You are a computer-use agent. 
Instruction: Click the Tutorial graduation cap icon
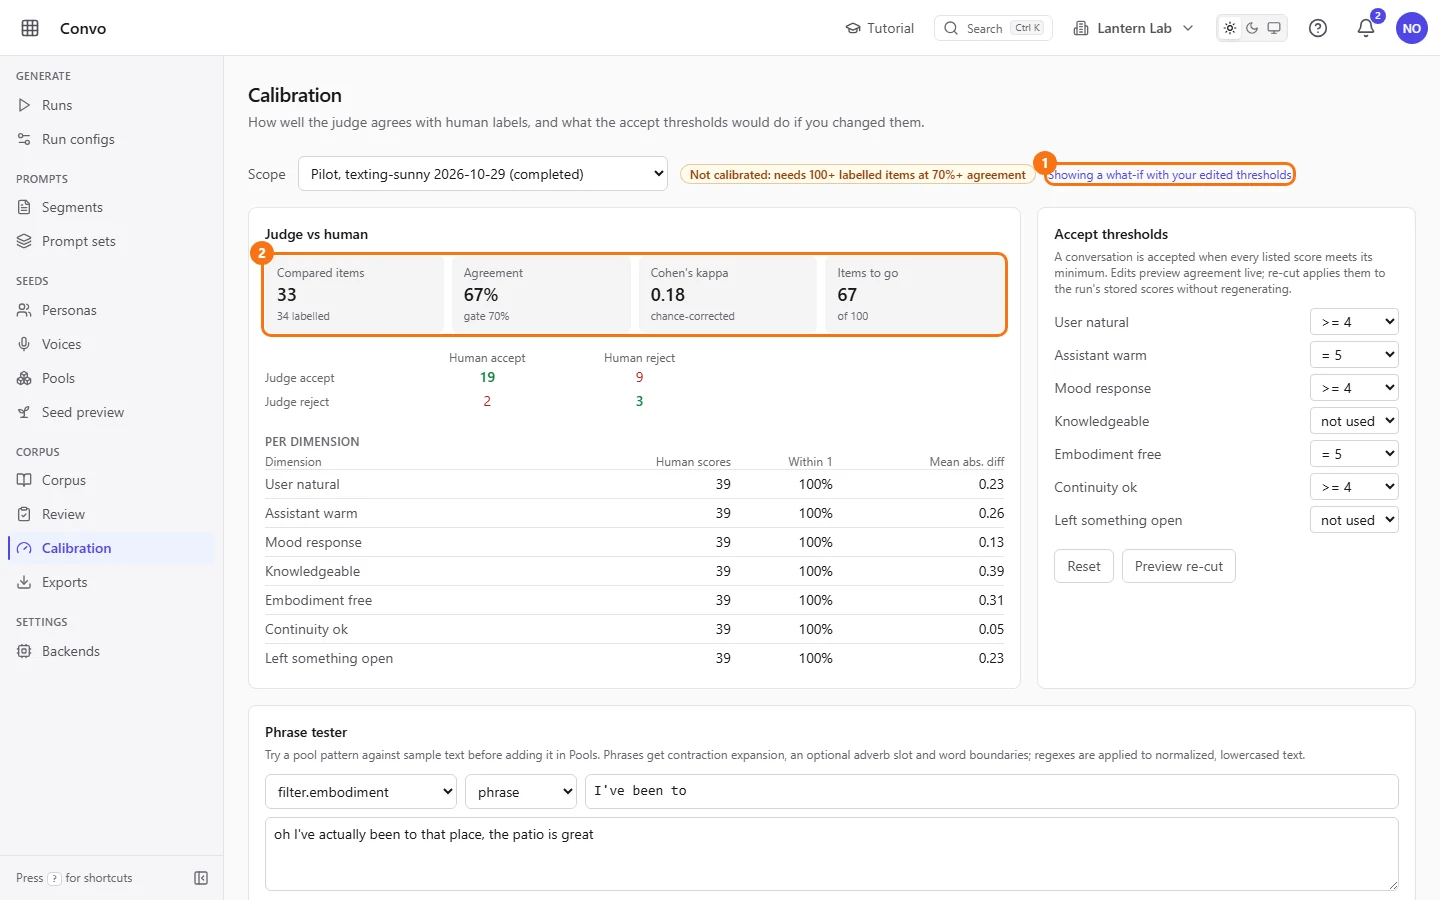pyautogui.click(x=853, y=28)
